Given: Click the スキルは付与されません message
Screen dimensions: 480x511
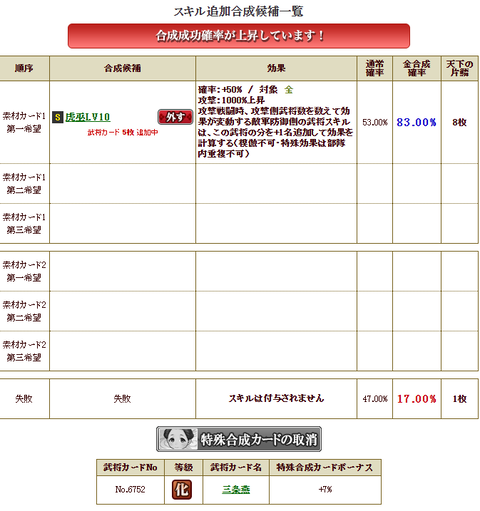Looking at the screenshot, I should (276, 398).
